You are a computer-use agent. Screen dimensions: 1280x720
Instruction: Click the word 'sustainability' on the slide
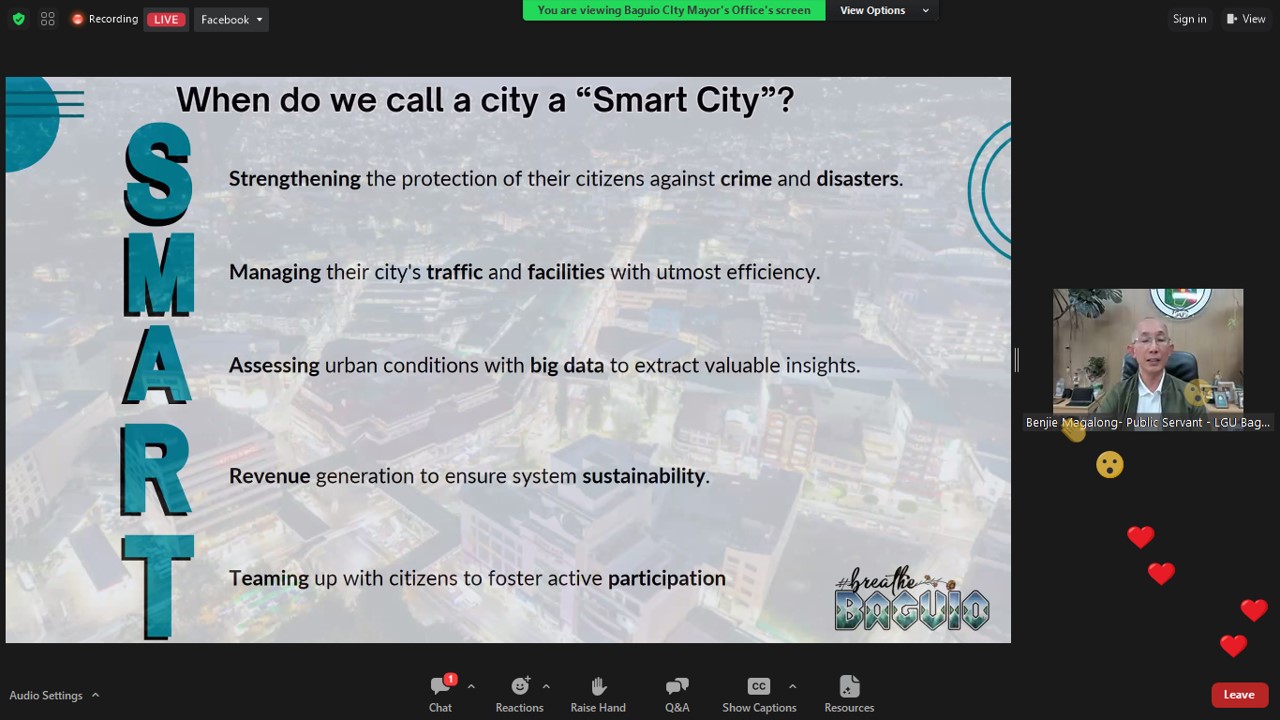pos(644,476)
